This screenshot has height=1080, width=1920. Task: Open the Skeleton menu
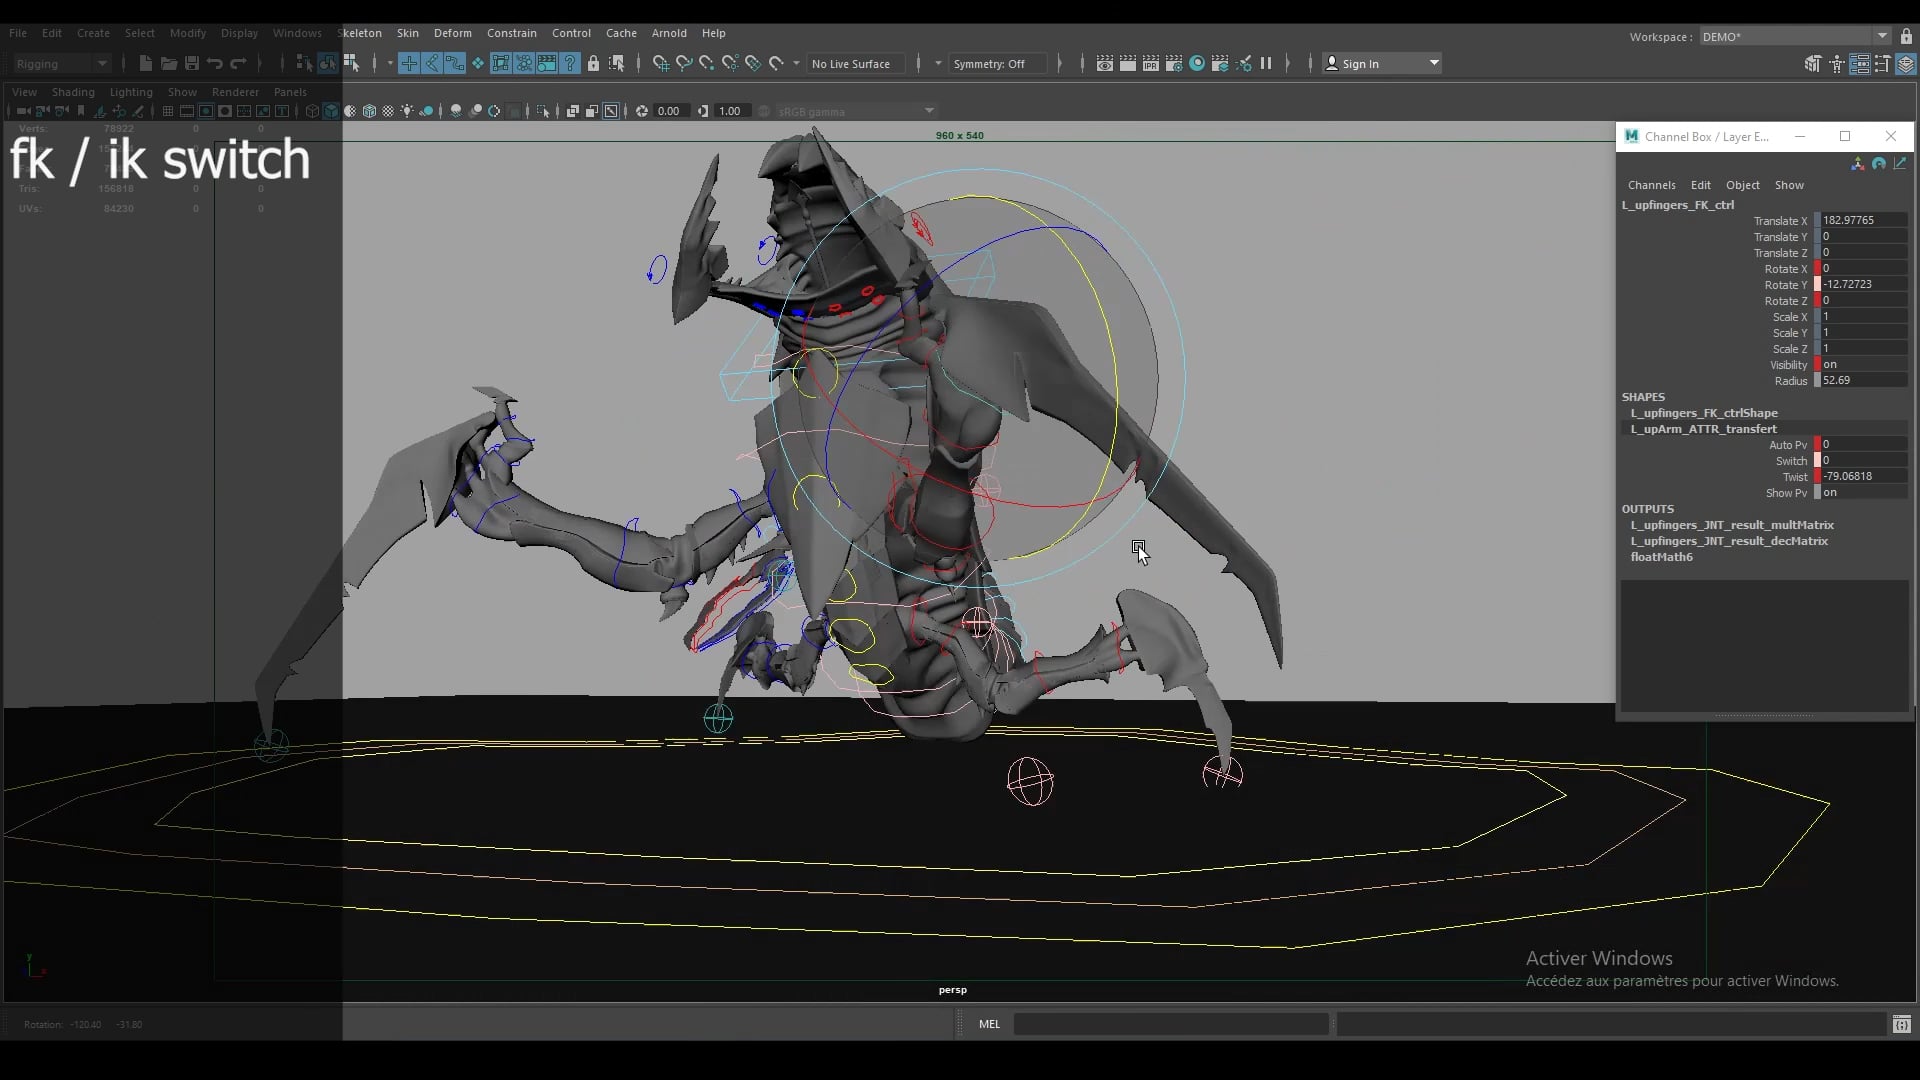(360, 33)
